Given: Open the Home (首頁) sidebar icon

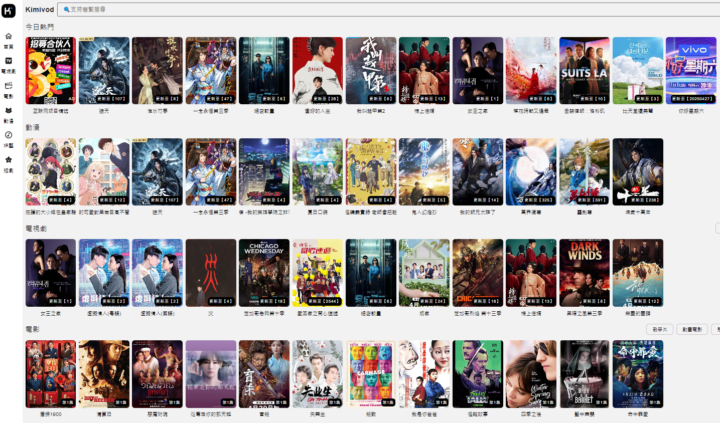Looking at the screenshot, I should [8, 39].
